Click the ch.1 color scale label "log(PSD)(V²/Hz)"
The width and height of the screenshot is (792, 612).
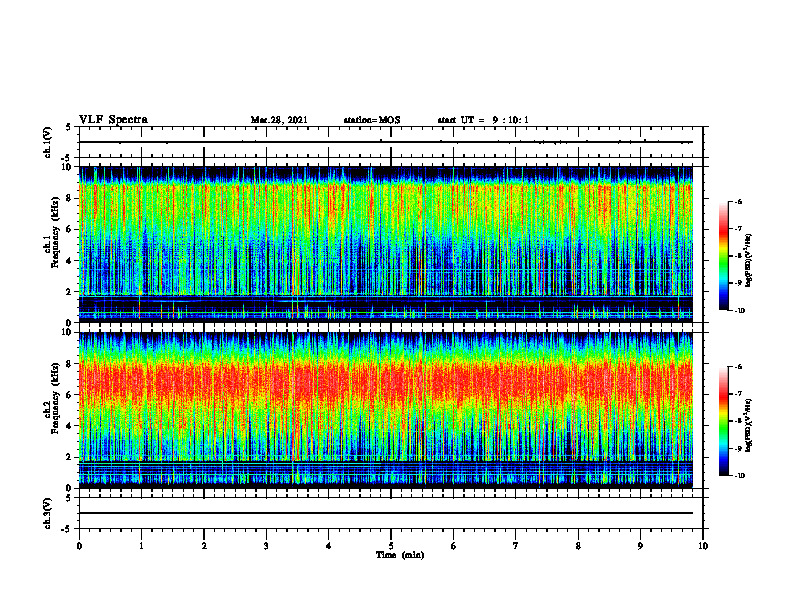click(749, 260)
